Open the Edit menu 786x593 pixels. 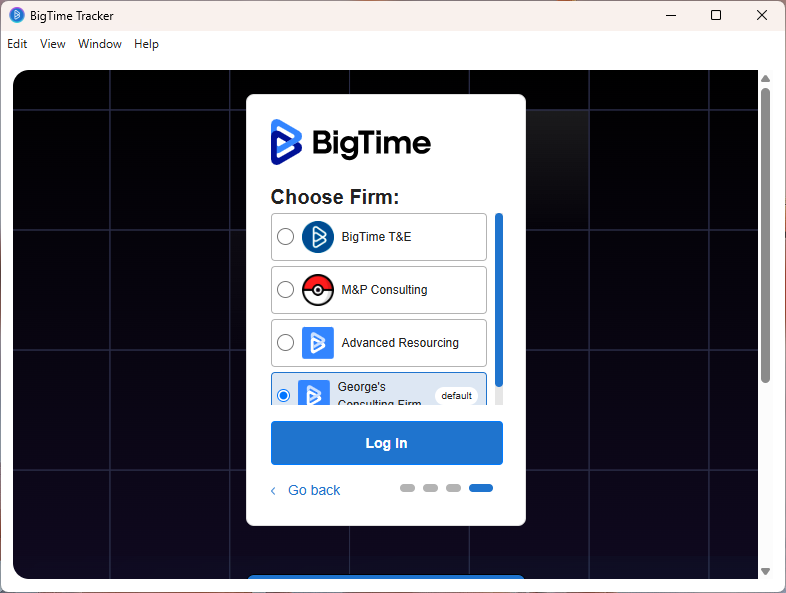pos(17,44)
